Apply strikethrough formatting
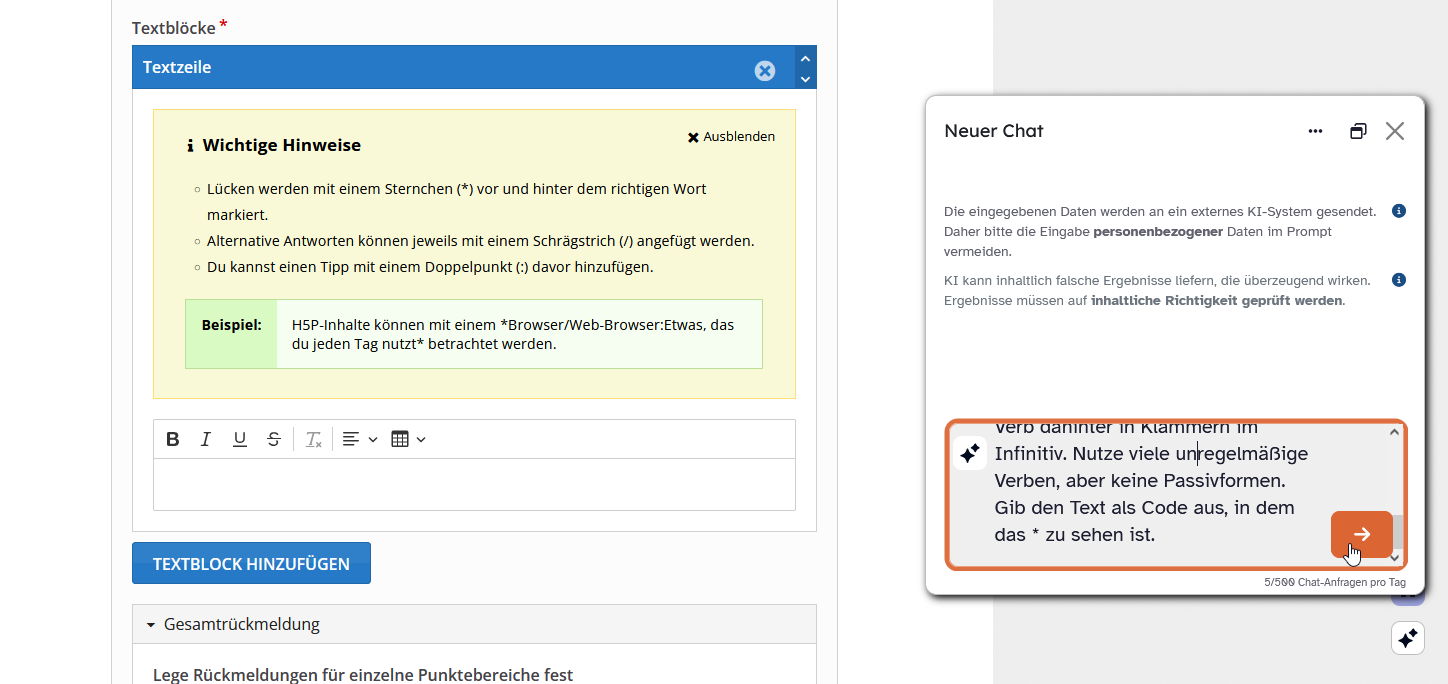This screenshot has width=1448, height=684. click(x=273, y=439)
